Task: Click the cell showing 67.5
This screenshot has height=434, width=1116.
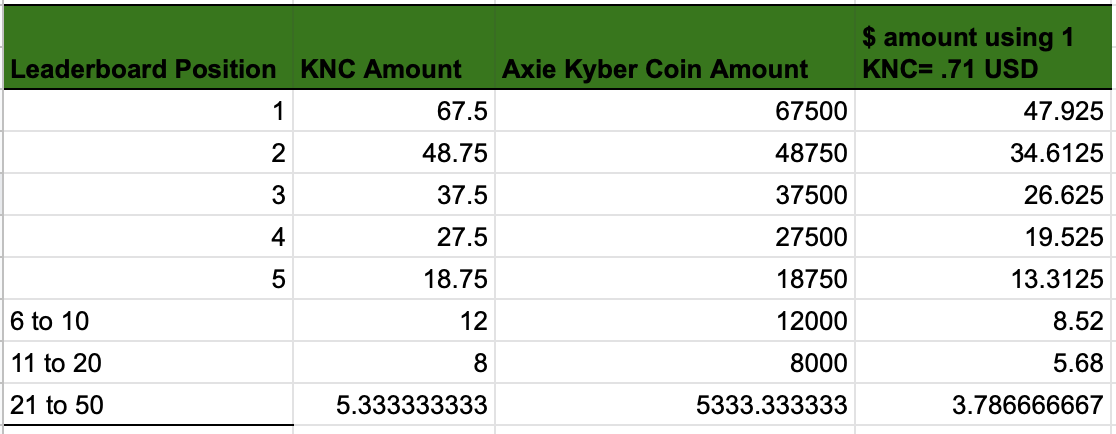Action: (394, 111)
